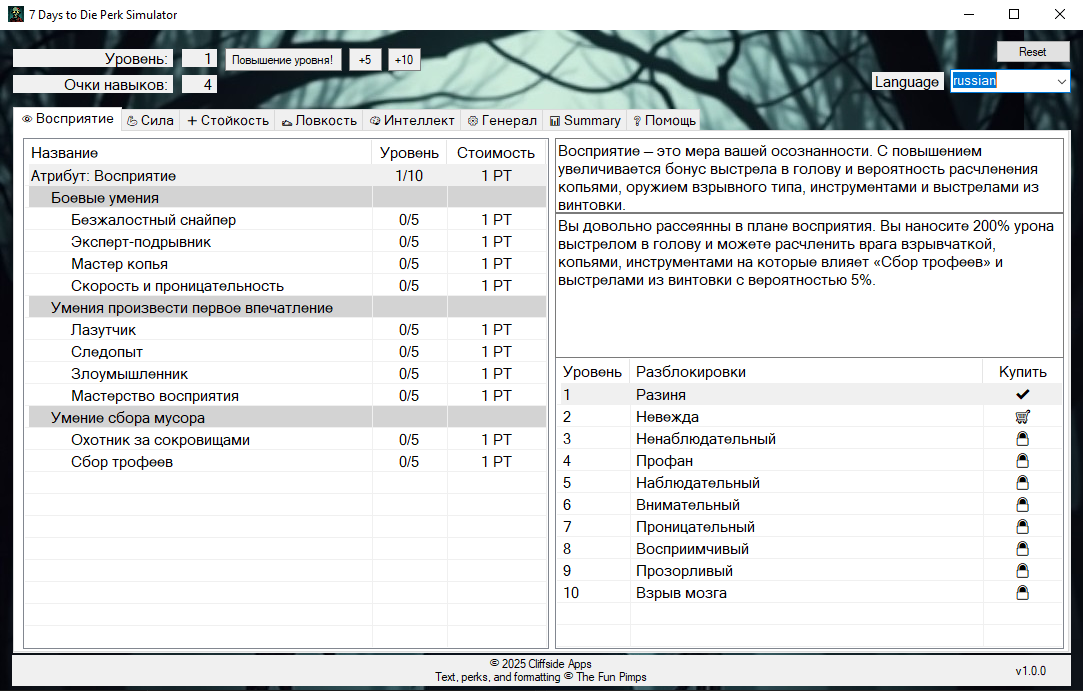The width and height of the screenshot is (1083, 691).
Task: Switch to the Сила tab
Action: pos(151,120)
